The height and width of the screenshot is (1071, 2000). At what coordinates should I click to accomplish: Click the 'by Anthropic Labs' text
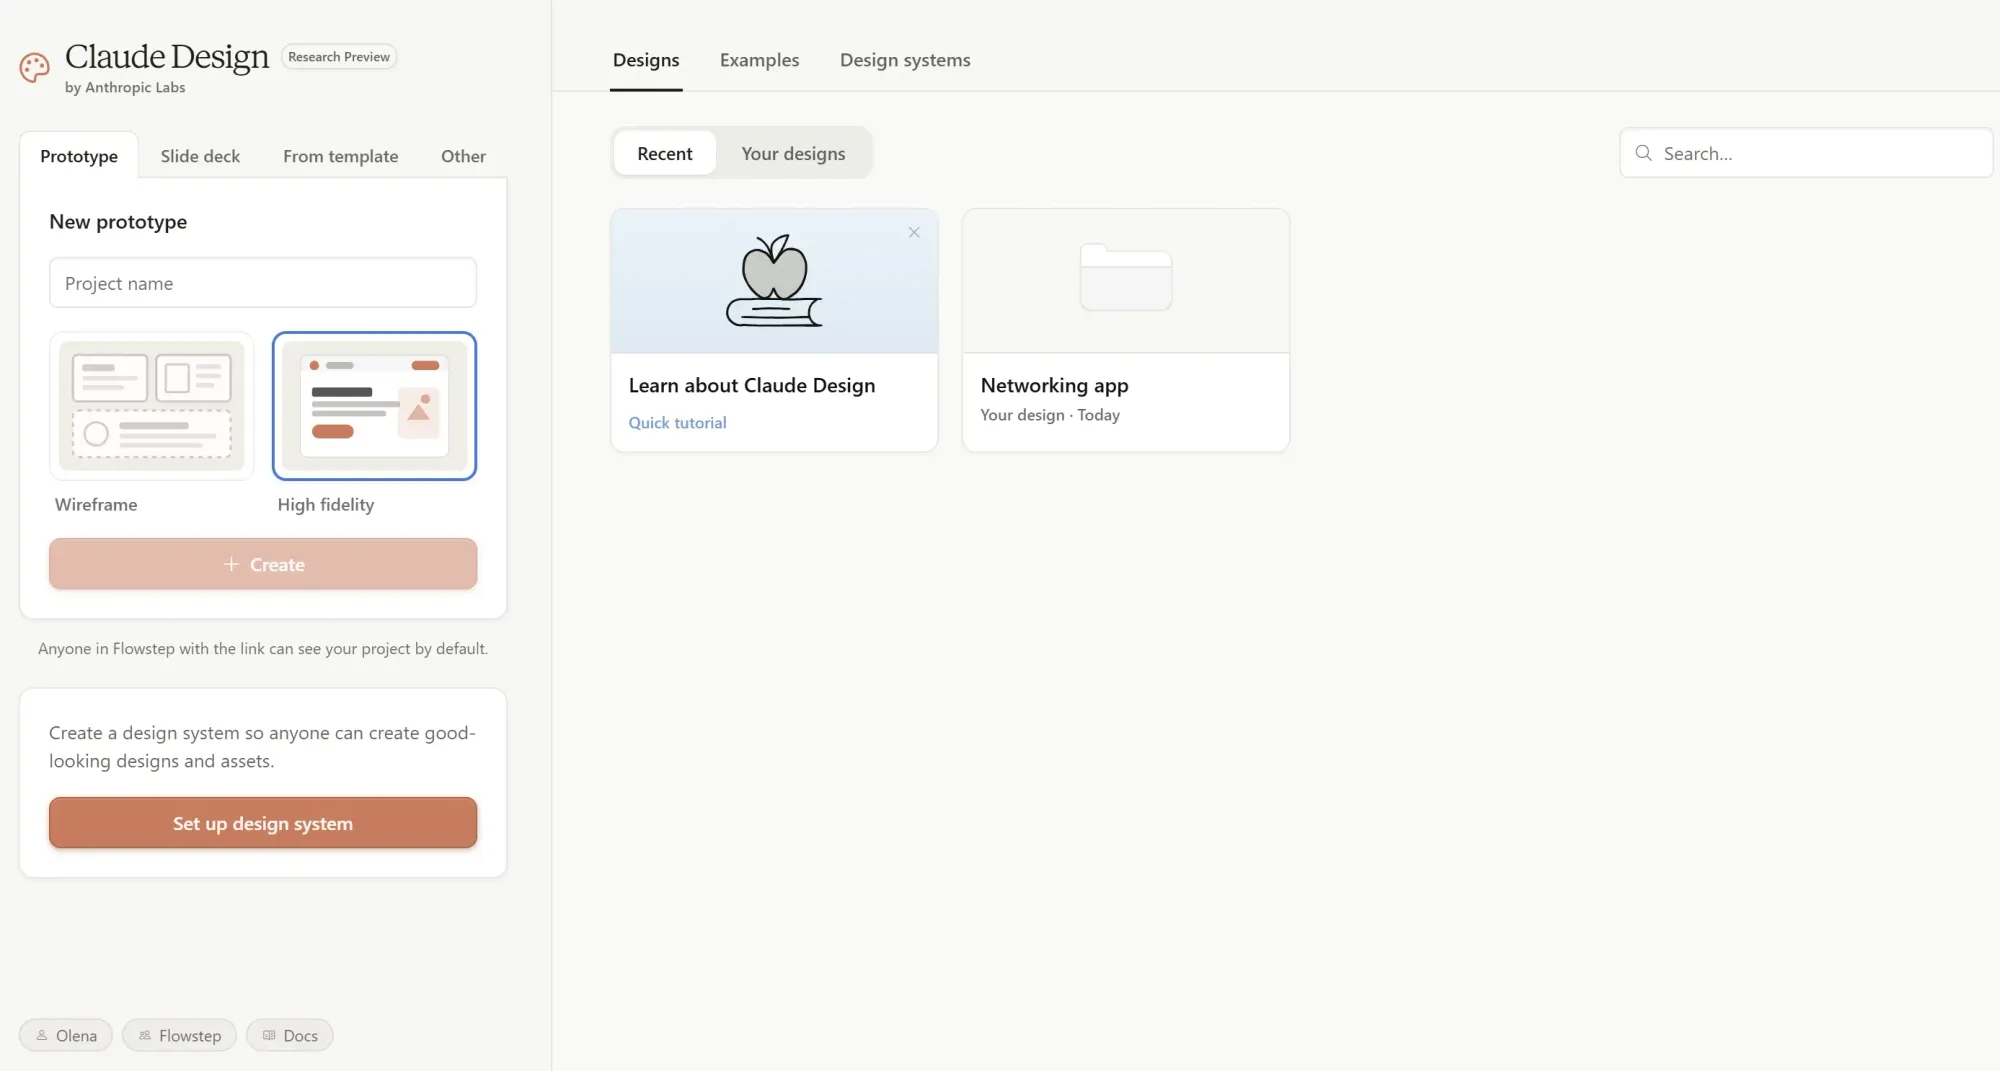125,88
